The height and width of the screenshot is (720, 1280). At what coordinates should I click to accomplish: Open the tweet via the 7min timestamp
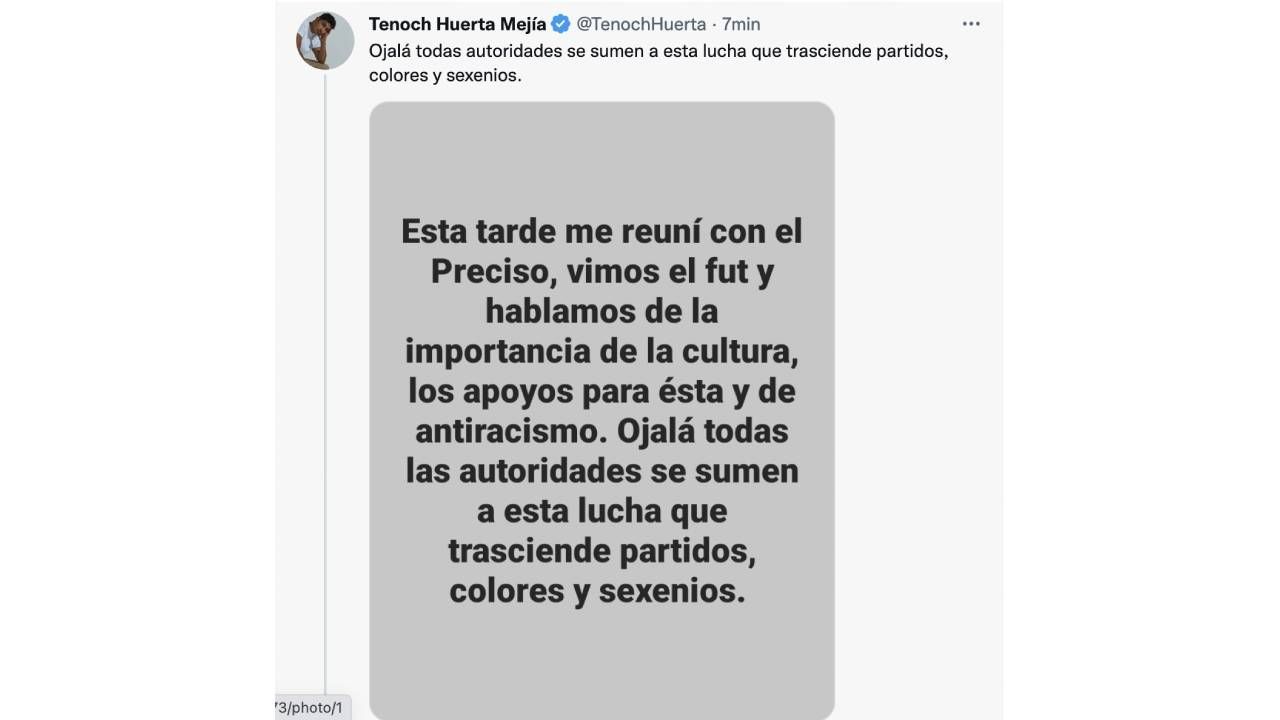click(742, 24)
